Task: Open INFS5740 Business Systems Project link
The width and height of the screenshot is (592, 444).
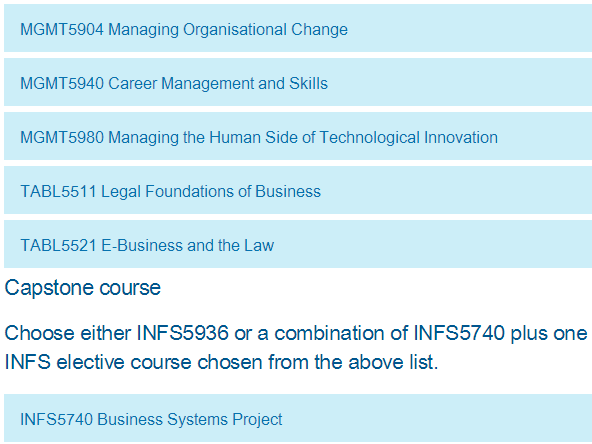Action: pyautogui.click(x=151, y=419)
